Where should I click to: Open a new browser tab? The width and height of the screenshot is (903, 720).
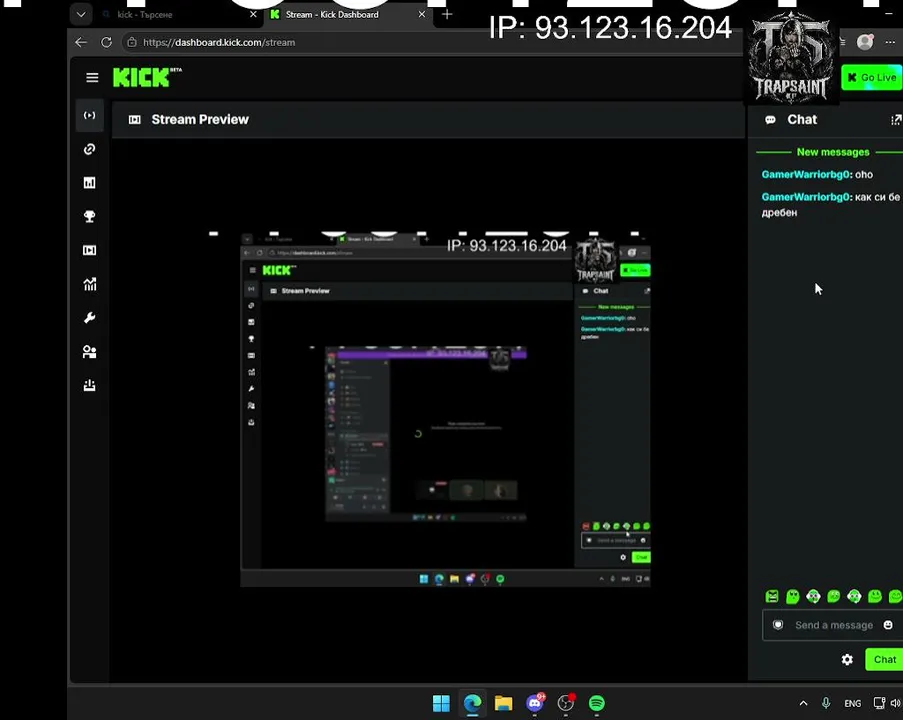pos(447,14)
